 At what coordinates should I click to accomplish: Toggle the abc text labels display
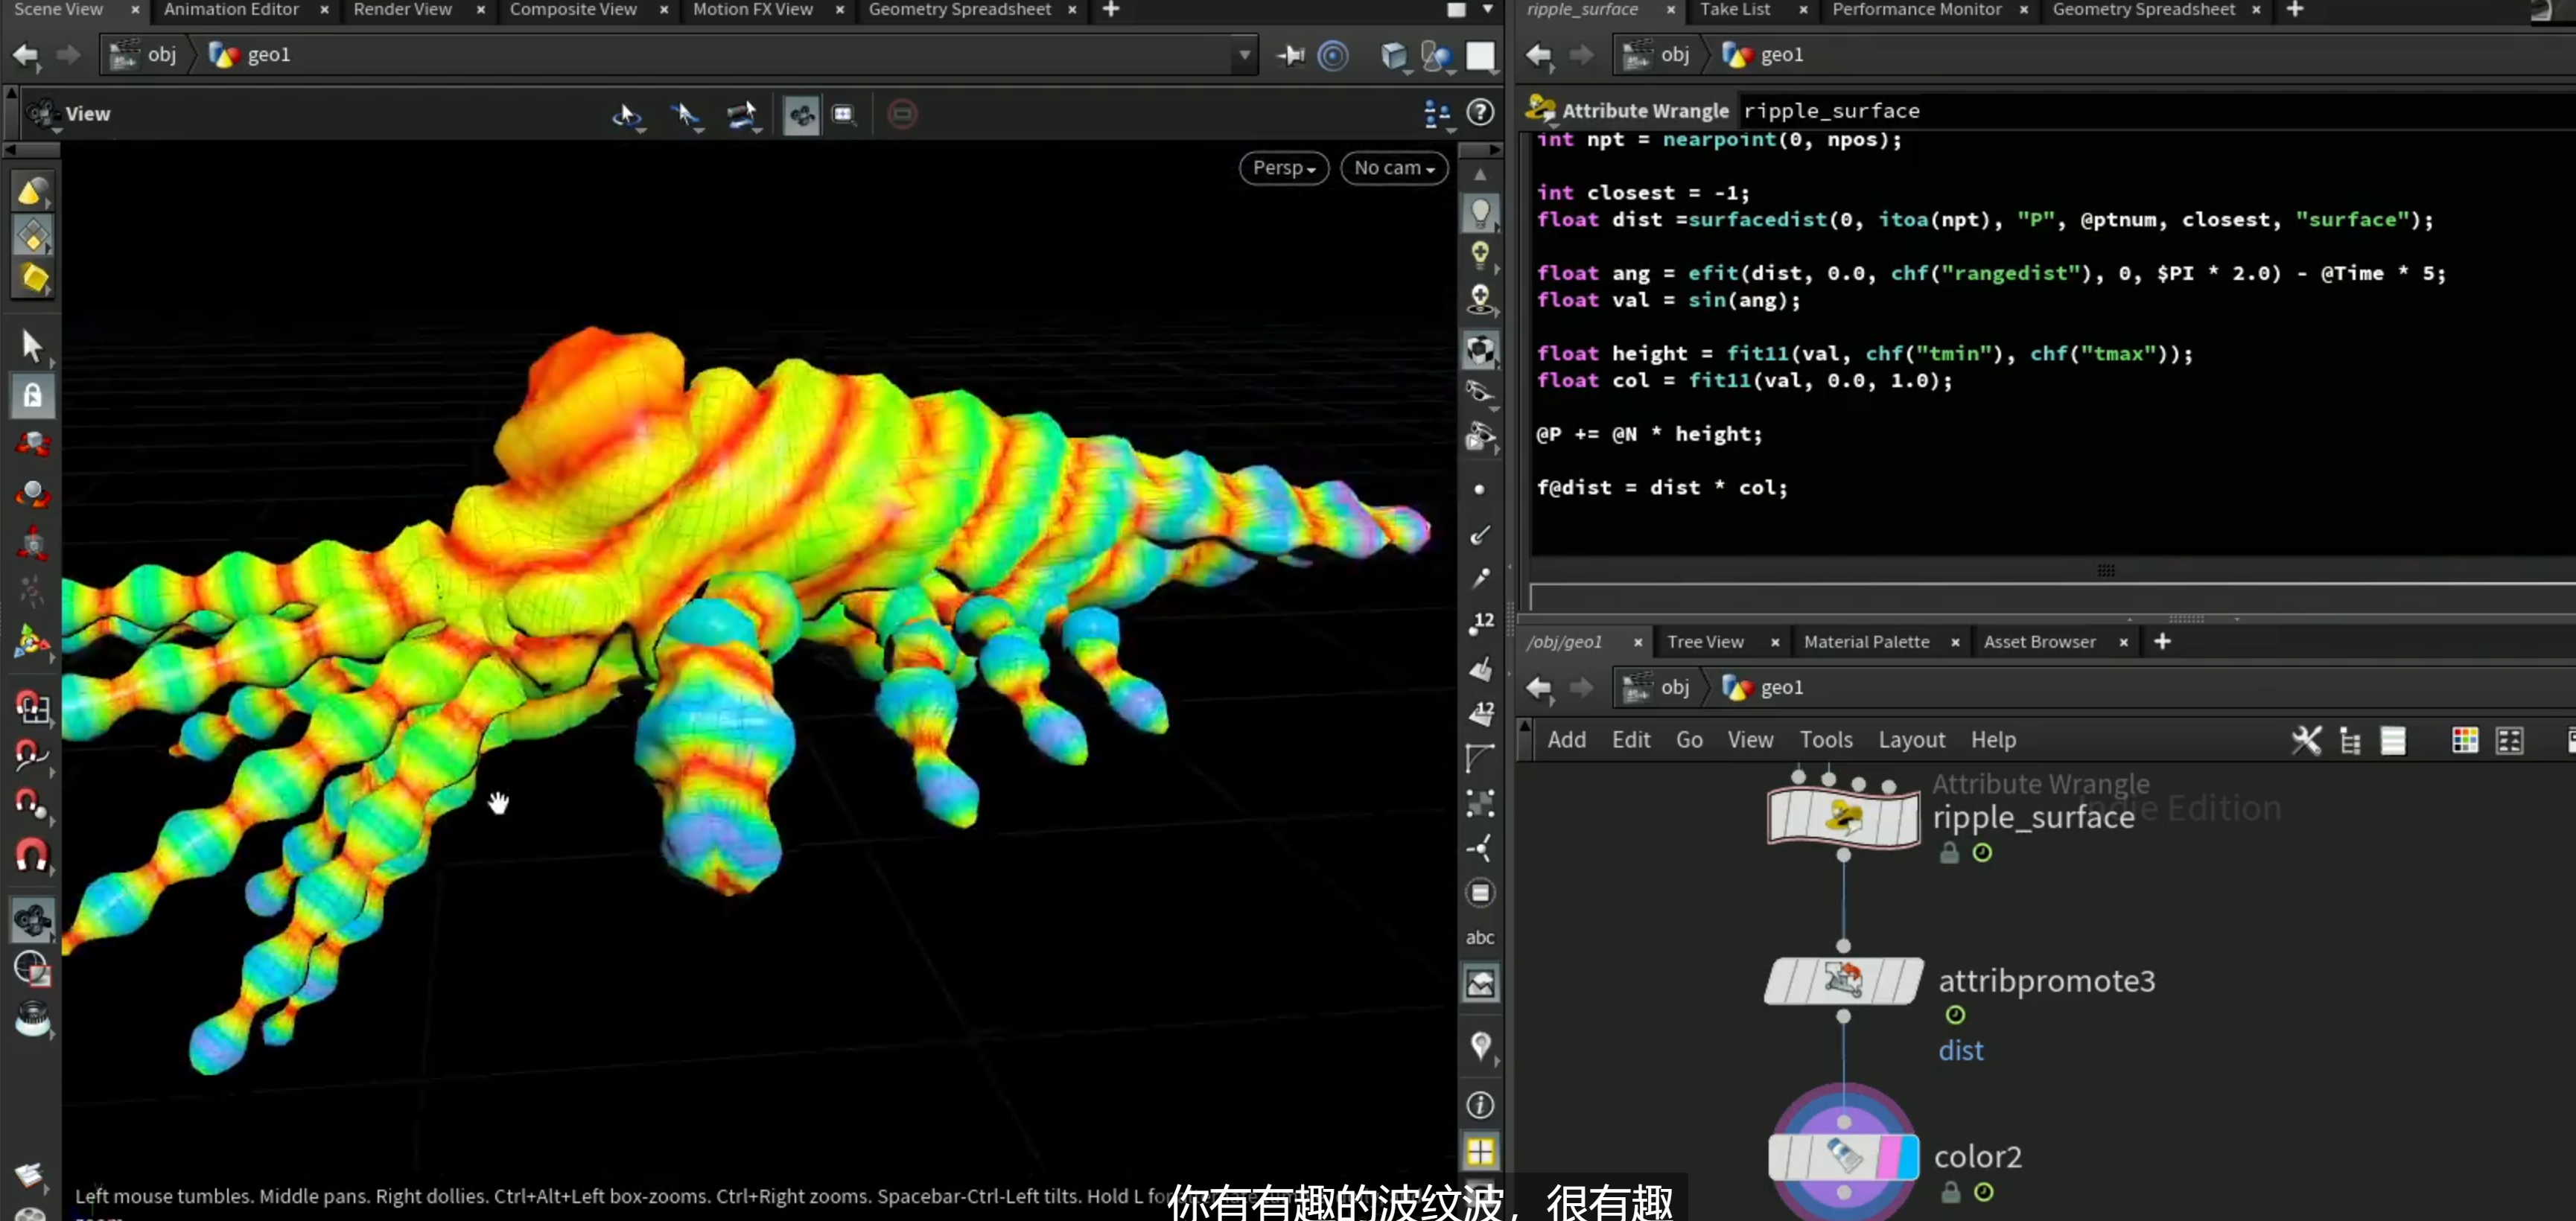1479,938
